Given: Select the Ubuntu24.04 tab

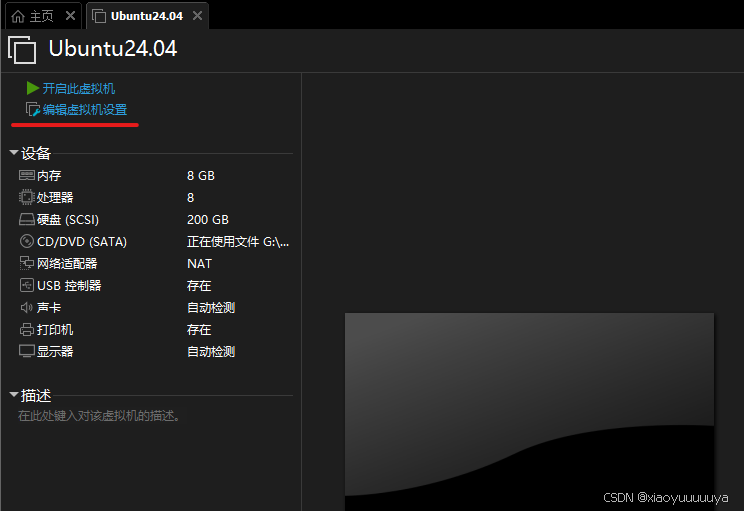Looking at the screenshot, I should click(147, 16).
